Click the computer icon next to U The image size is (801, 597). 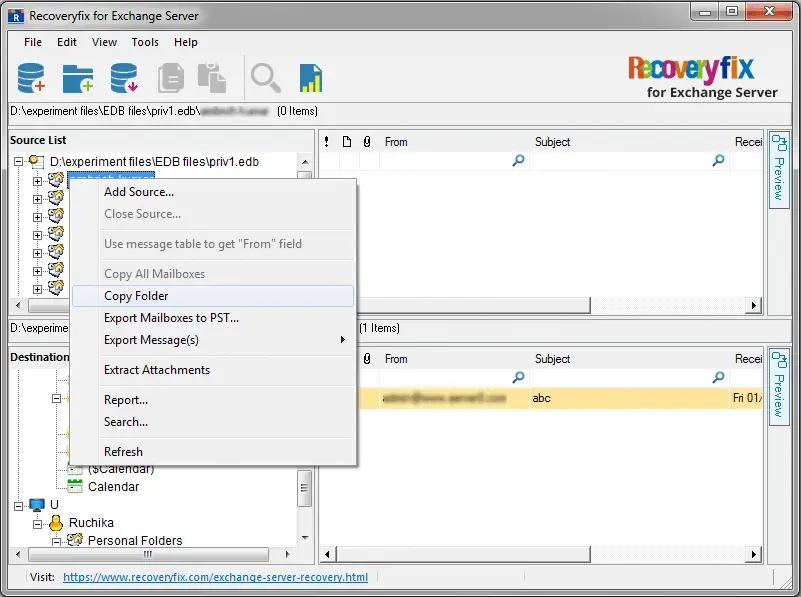click(37, 505)
